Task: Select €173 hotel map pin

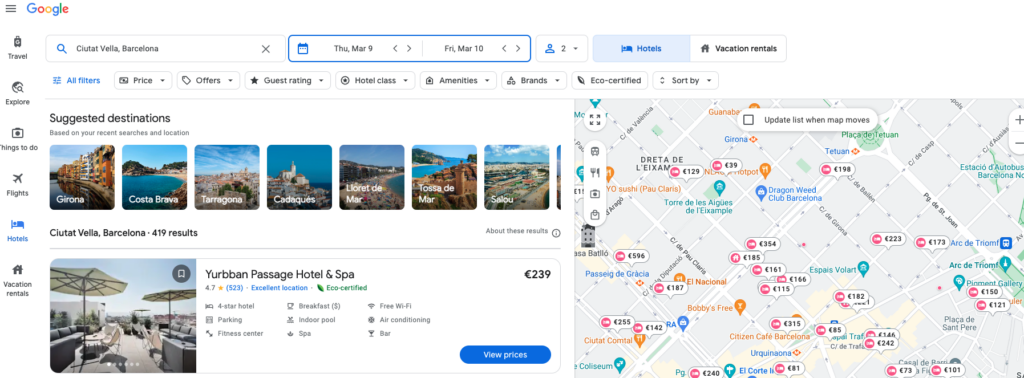Action: (x=931, y=242)
